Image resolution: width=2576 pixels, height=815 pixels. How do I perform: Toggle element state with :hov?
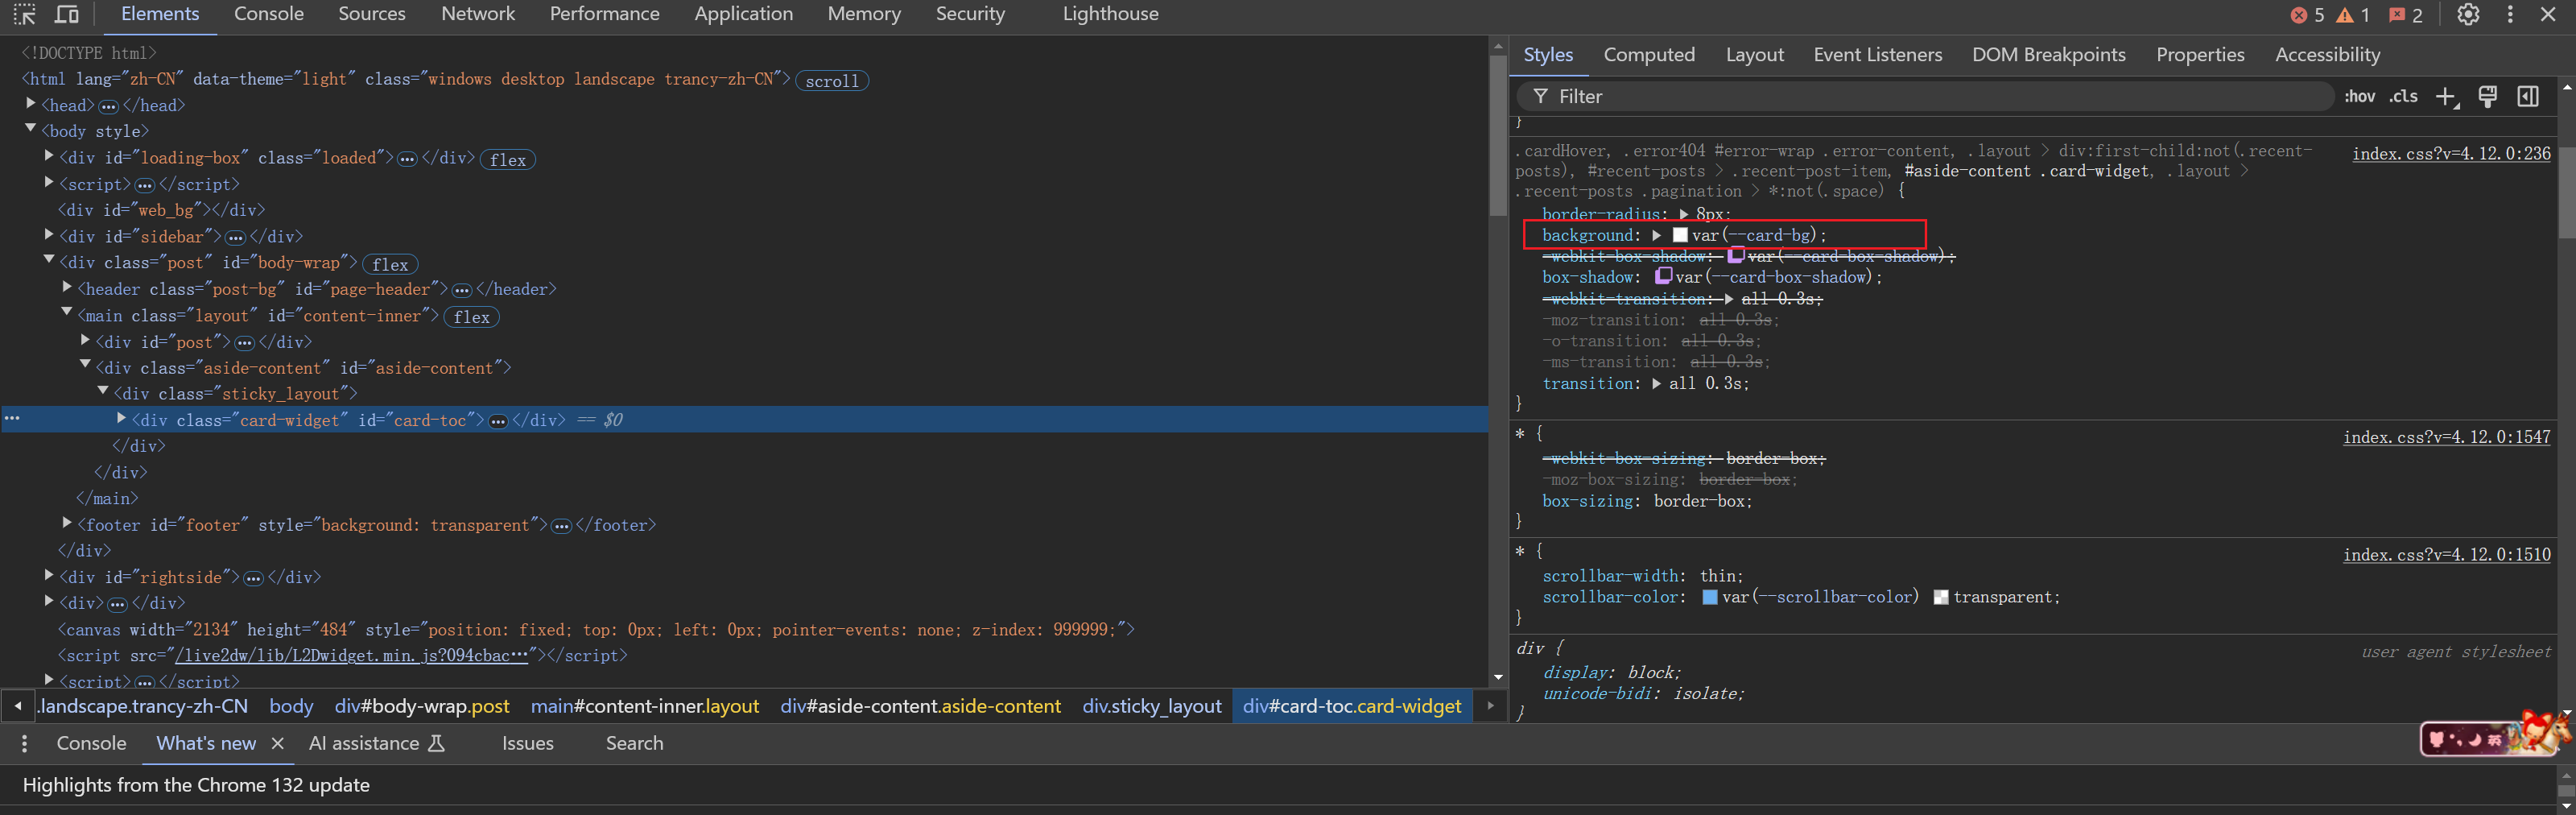click(2360, 96)
